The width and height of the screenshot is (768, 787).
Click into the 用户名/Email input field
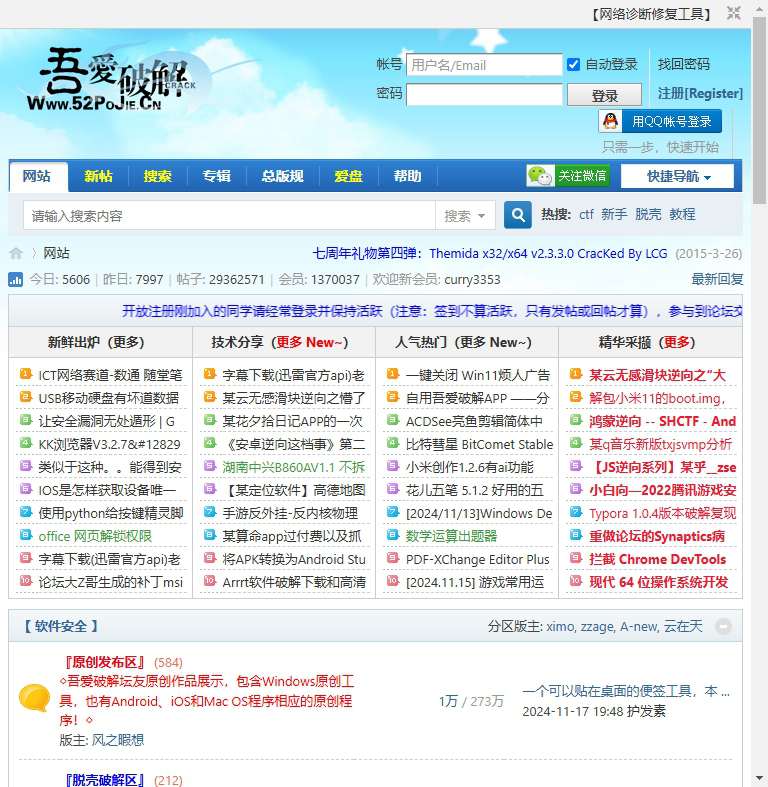coord(484,65)
